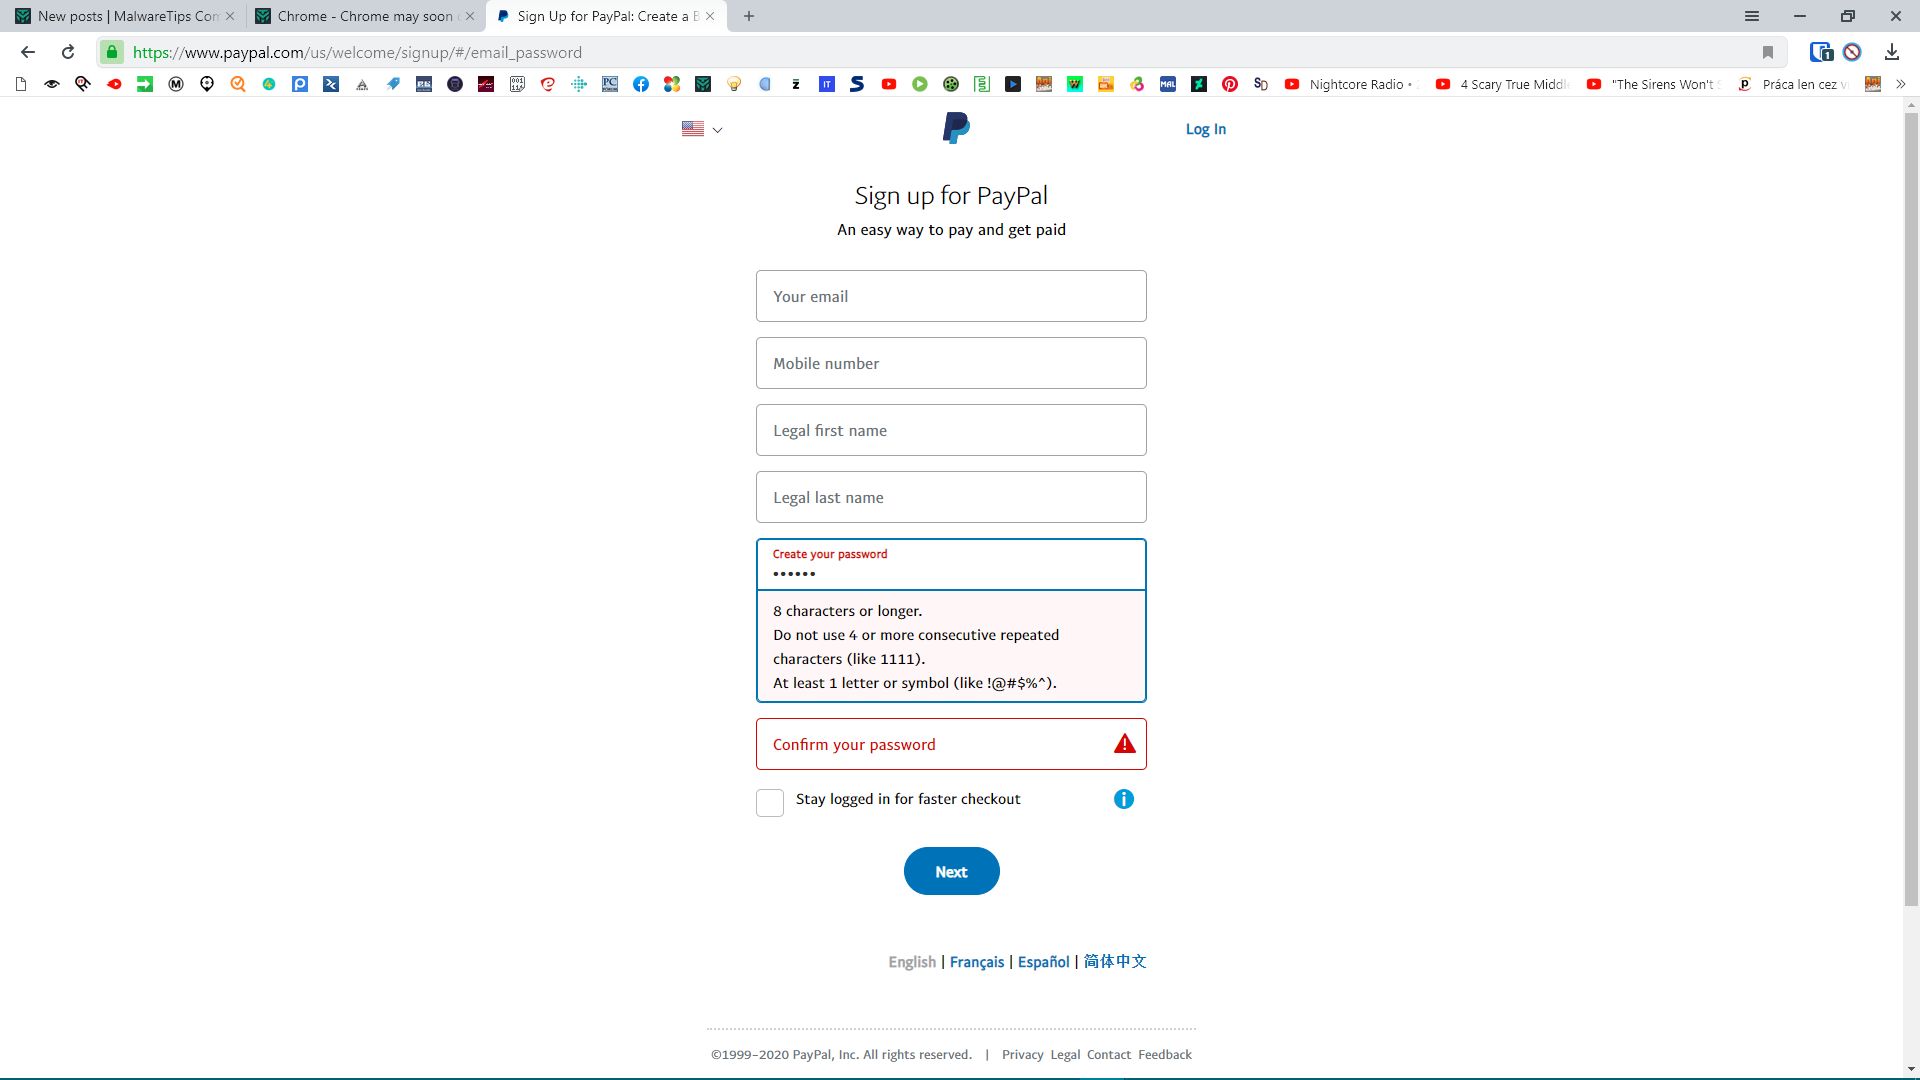Open The Sirens Won't bookmark
Screen dimensions: 1920x1080
pos(1653,85)
